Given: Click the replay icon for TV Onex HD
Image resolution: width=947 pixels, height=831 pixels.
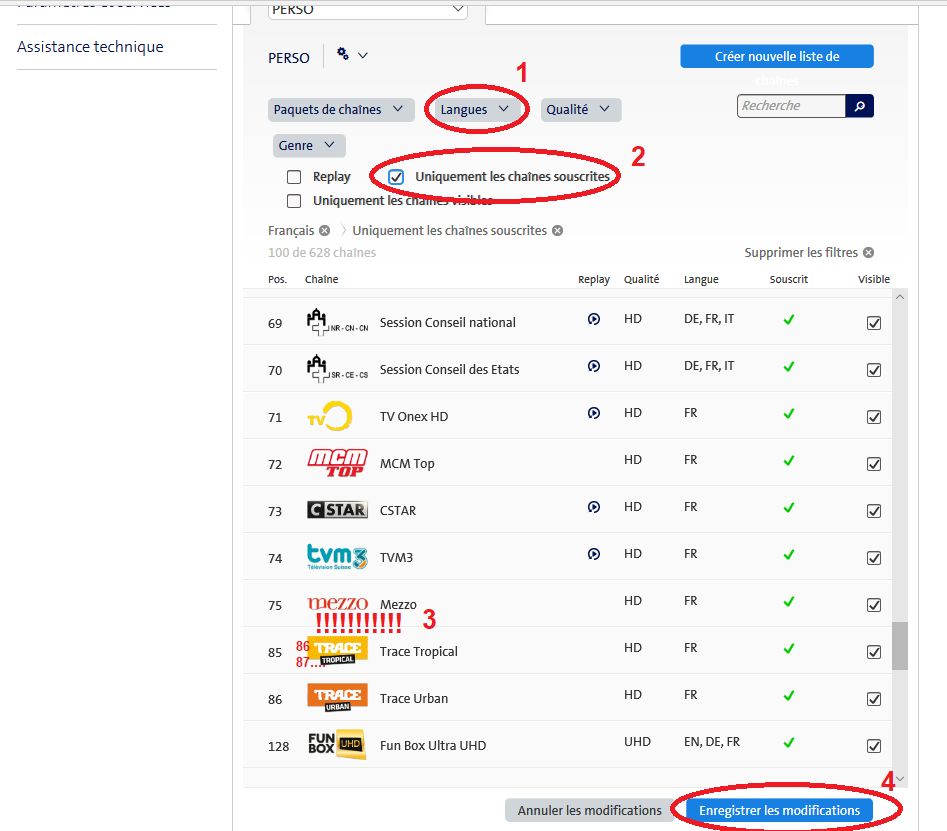Looking at the screenshot, I should tap(594, 413).
